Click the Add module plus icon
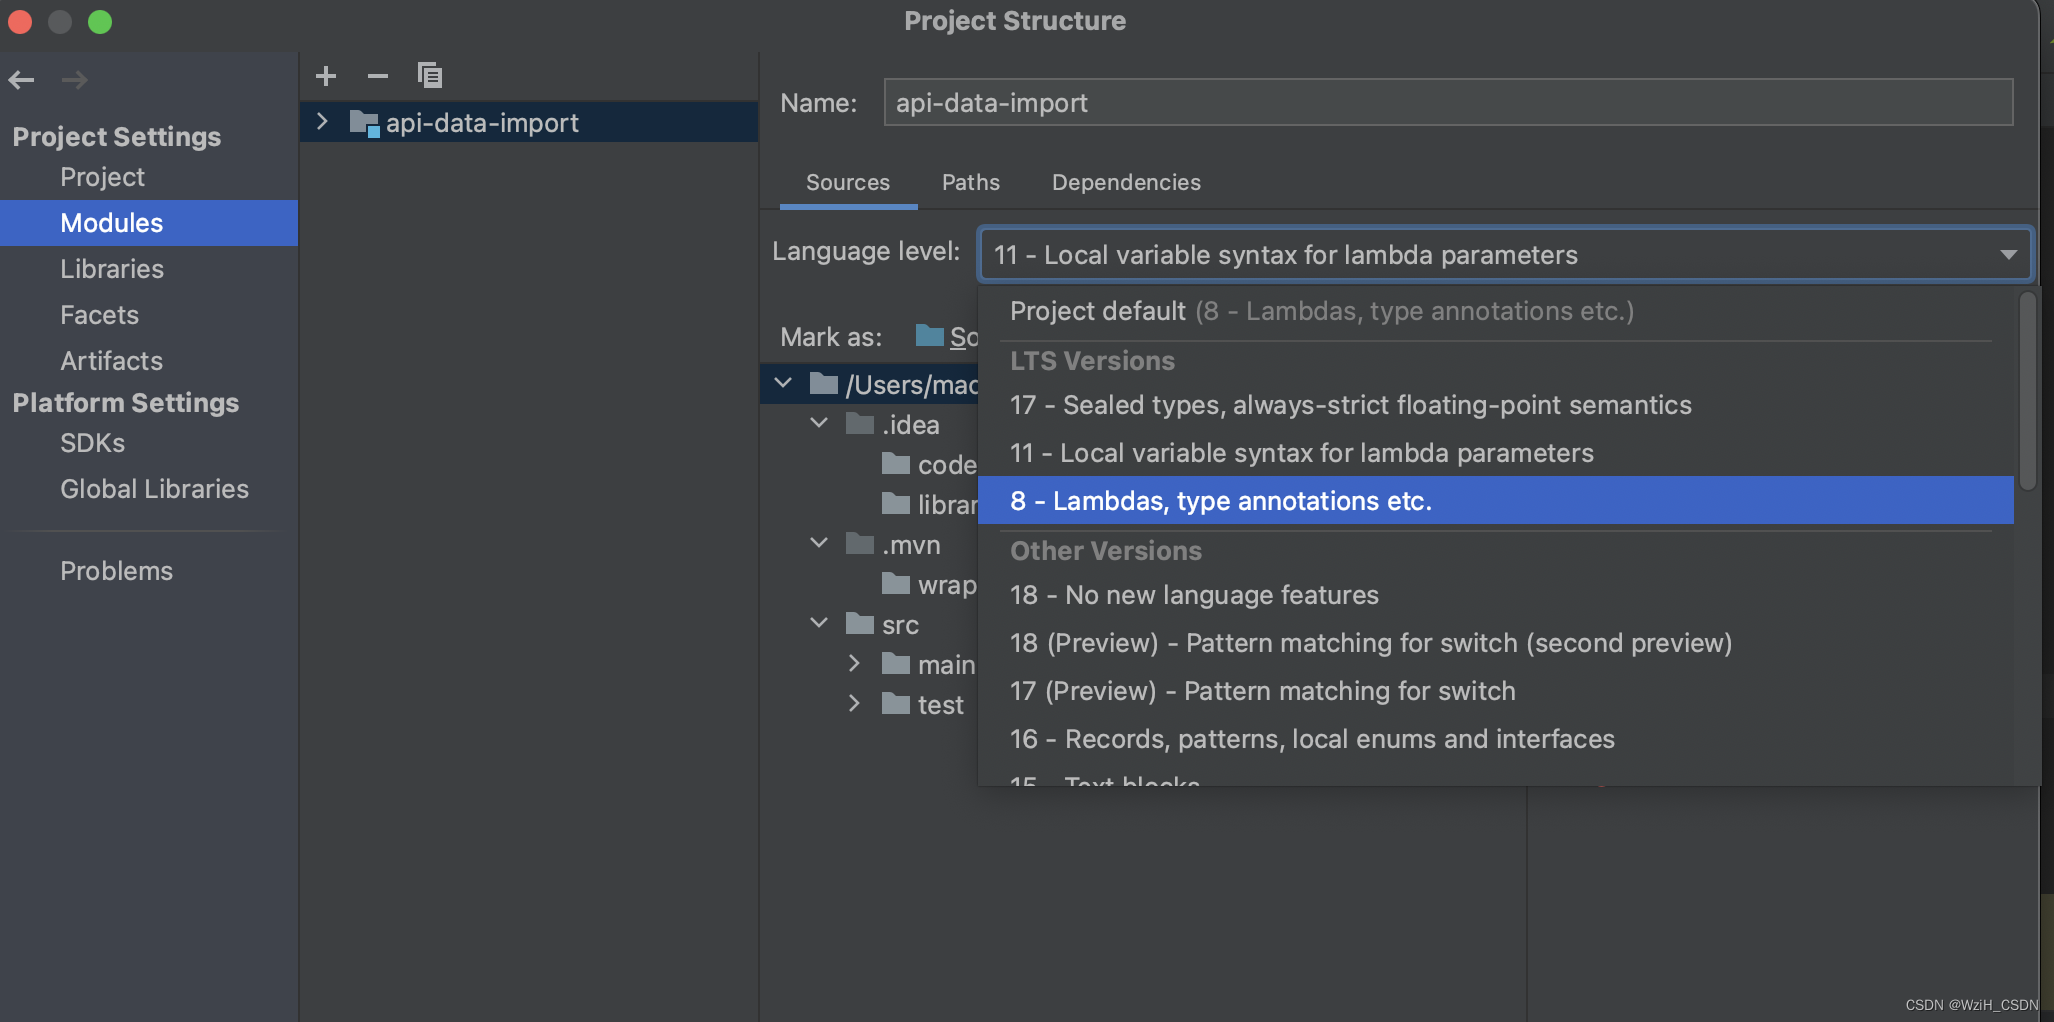 [x=326, y=76]
